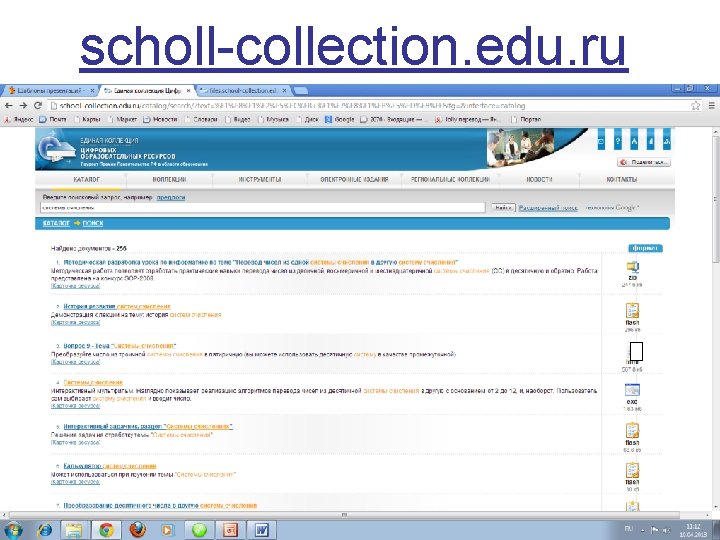
Task: Click the site search query field
Action: pyautogui.click(x=263, y=208)
